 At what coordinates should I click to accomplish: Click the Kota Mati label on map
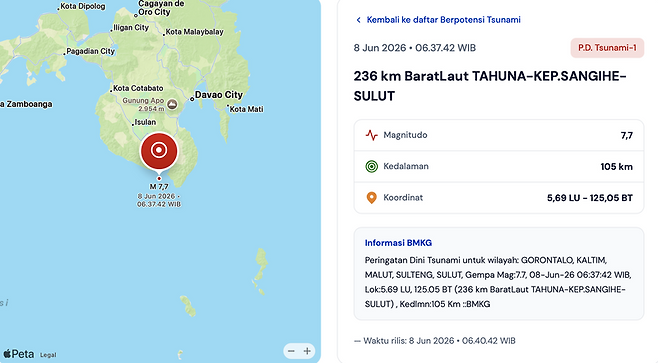246,109
